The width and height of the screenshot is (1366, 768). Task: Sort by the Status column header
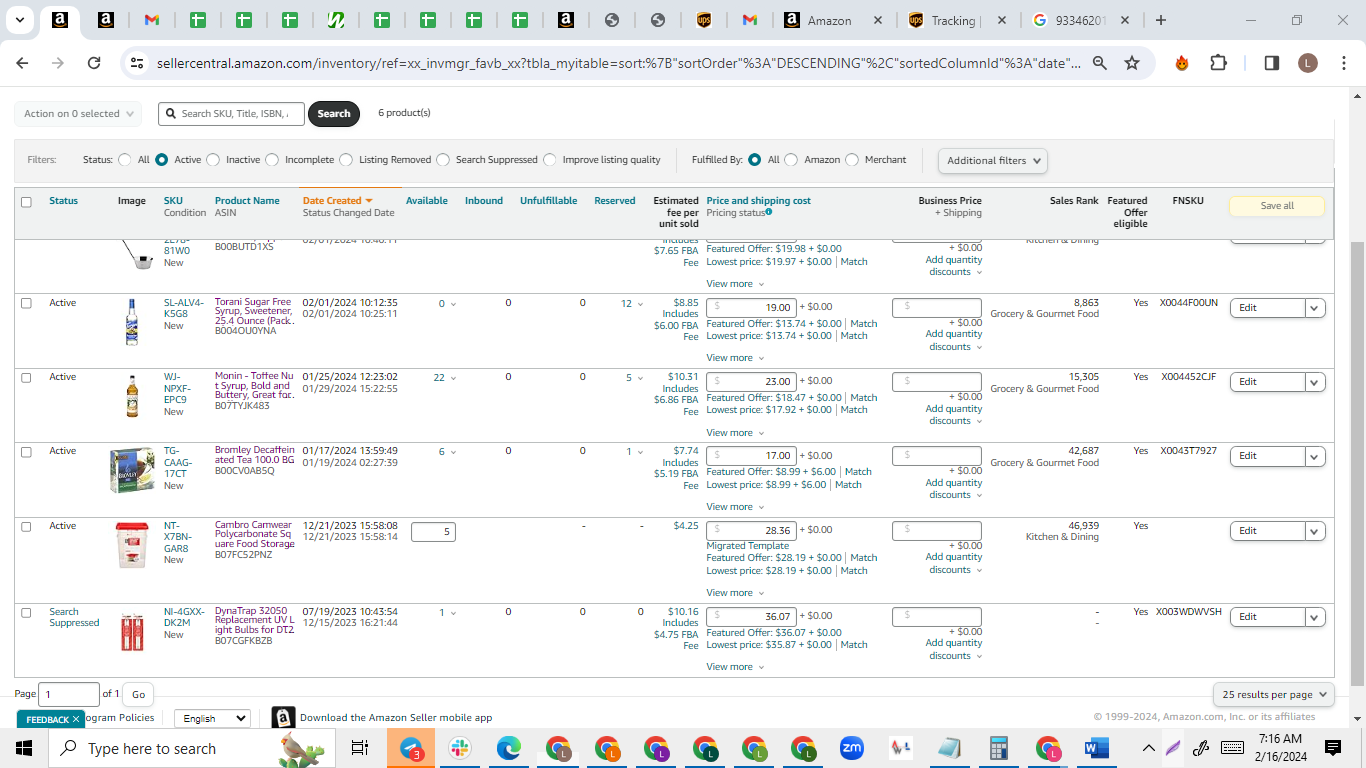click(63, 201)
